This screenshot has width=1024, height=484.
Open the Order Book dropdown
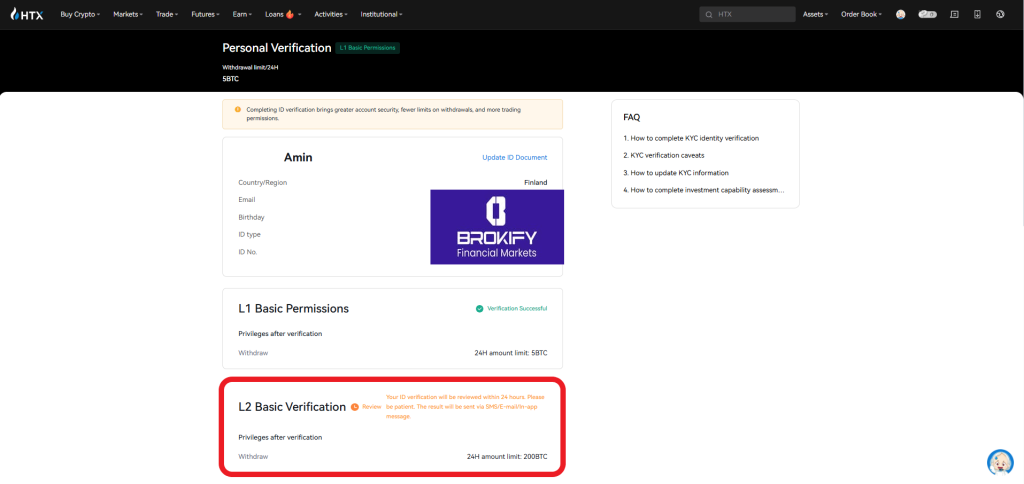(860, 14)
